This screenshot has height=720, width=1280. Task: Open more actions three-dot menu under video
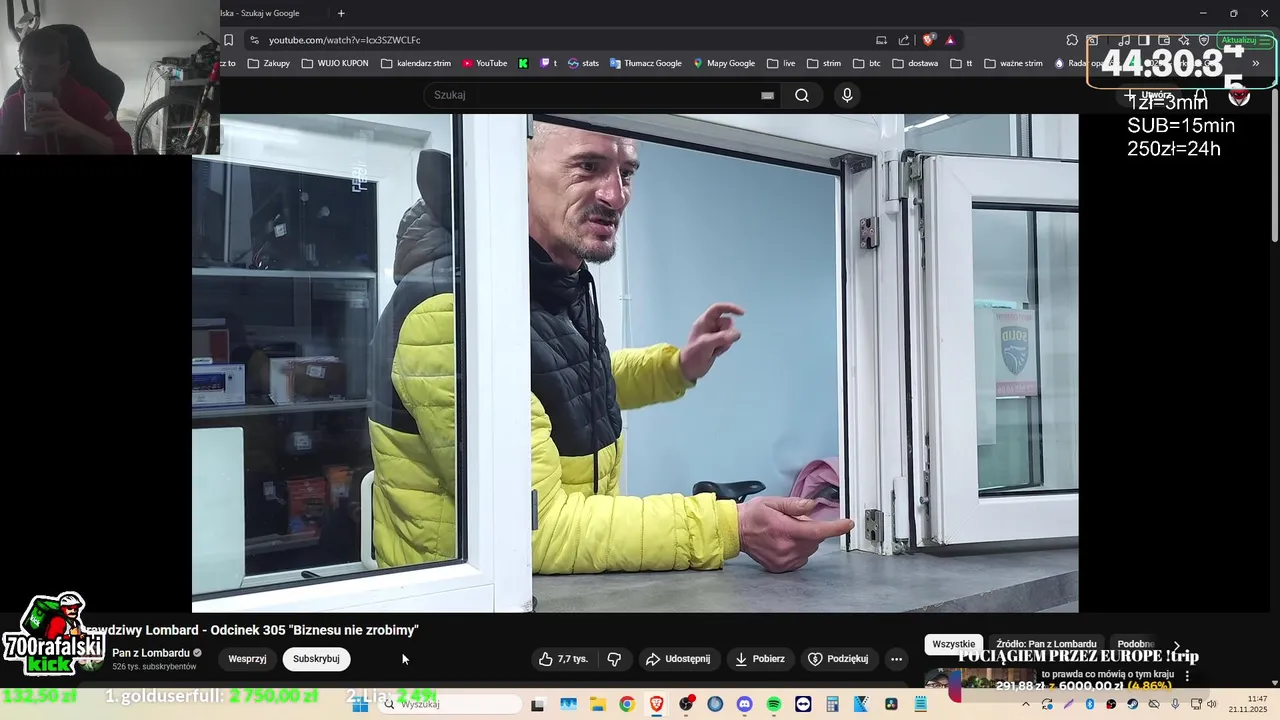[x=896, y=659]
